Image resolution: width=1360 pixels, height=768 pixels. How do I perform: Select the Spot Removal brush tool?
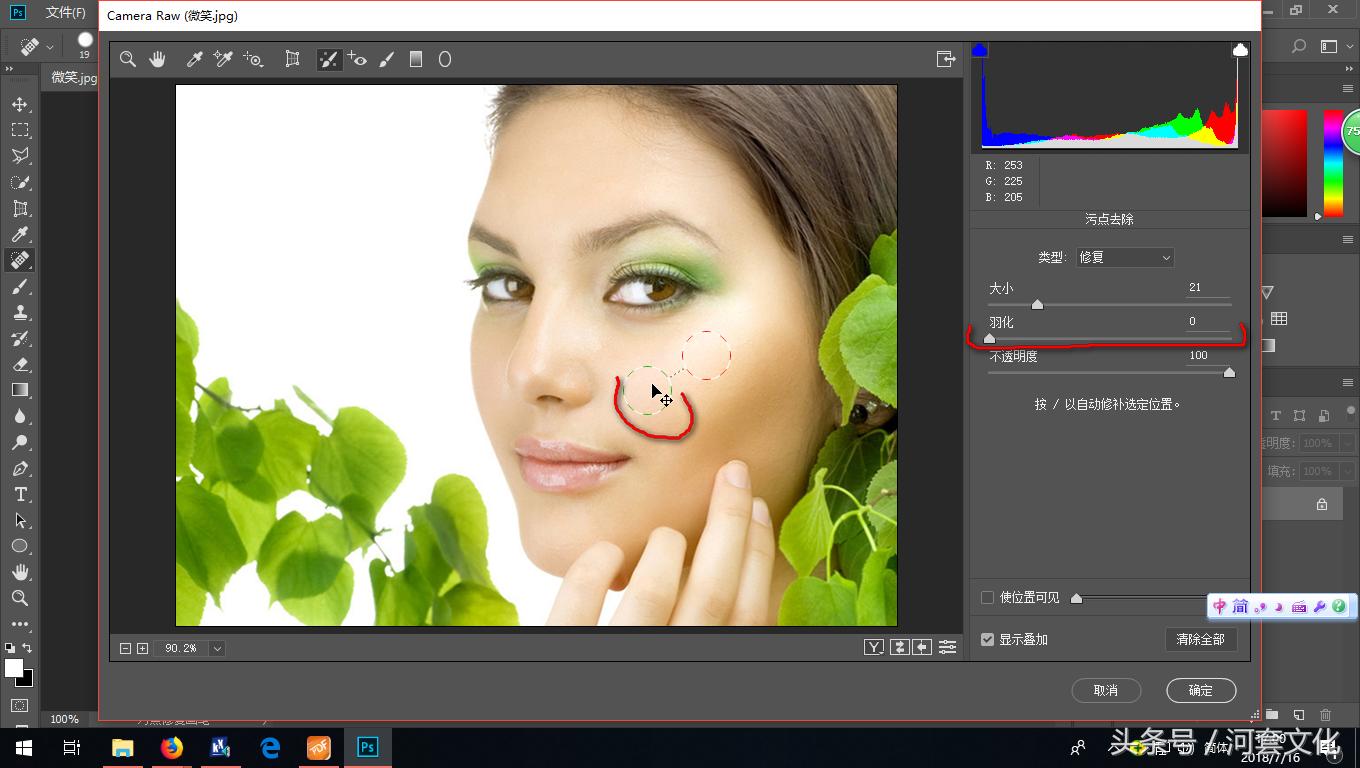coord(328,59)
